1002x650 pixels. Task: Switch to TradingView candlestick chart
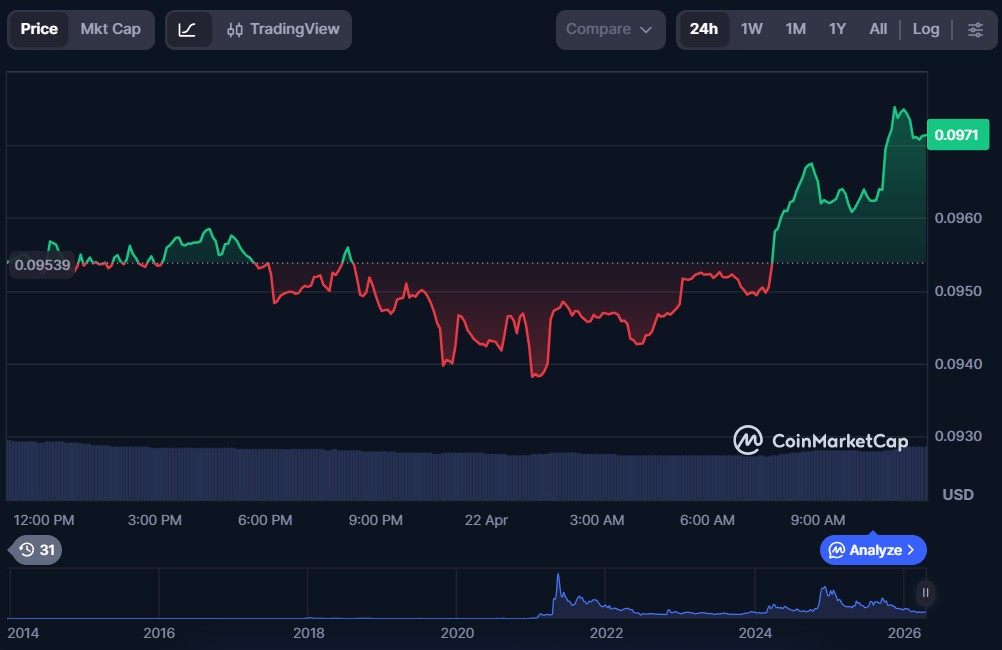pyautogui.click(x=283, y=29)
